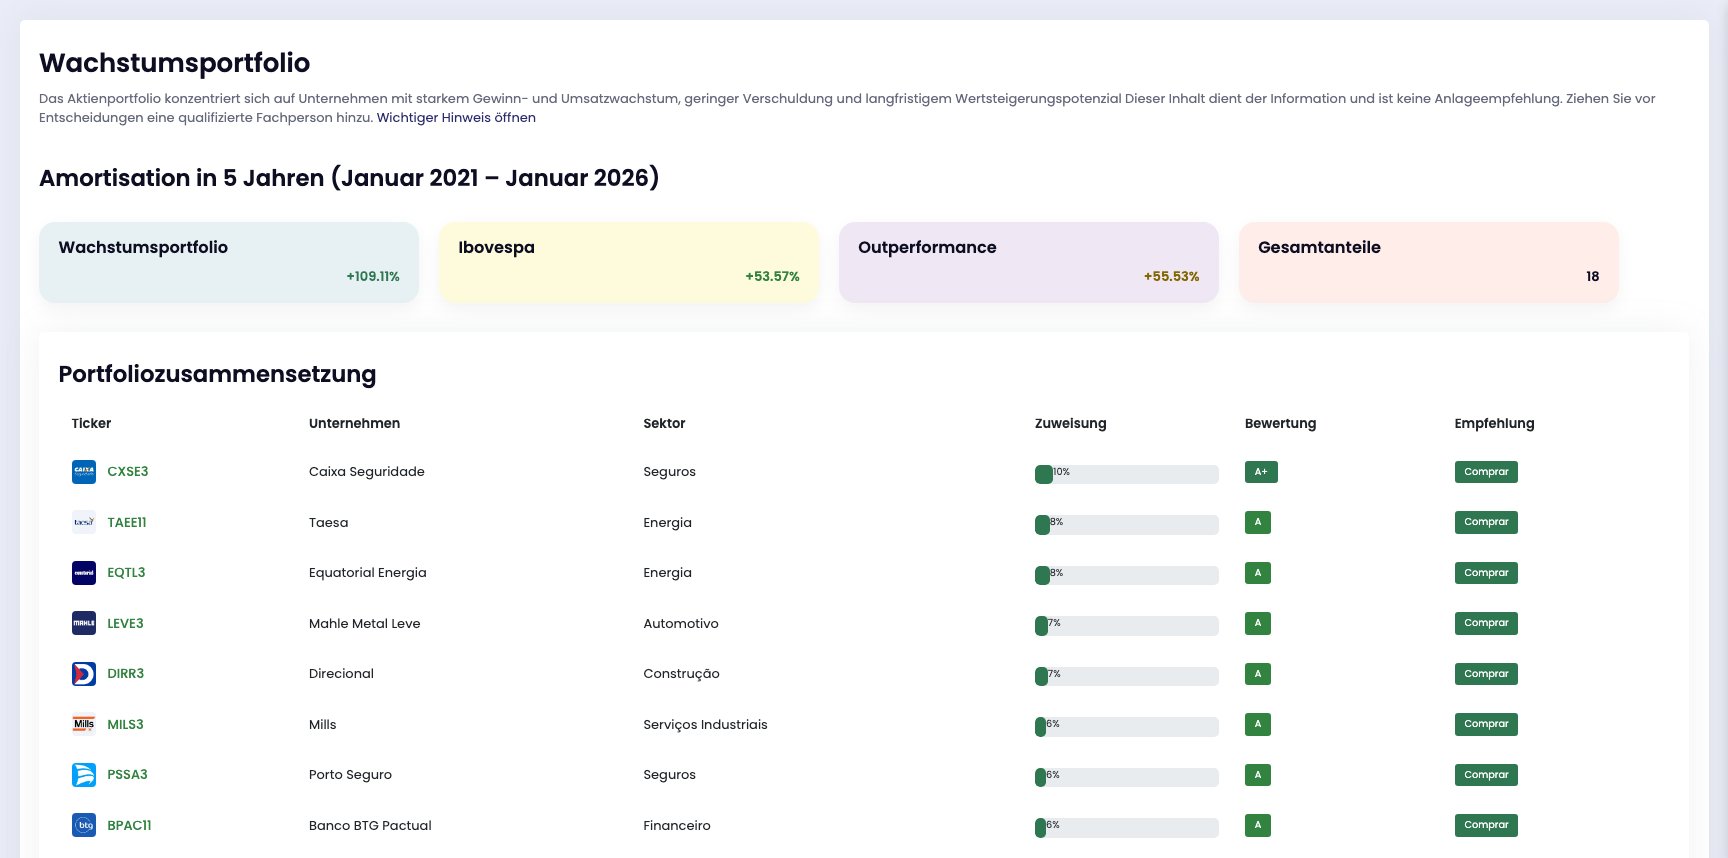Click Comprar button for Porto Seguro
The image size is (1728, 858).
(x=1486, y=775)
